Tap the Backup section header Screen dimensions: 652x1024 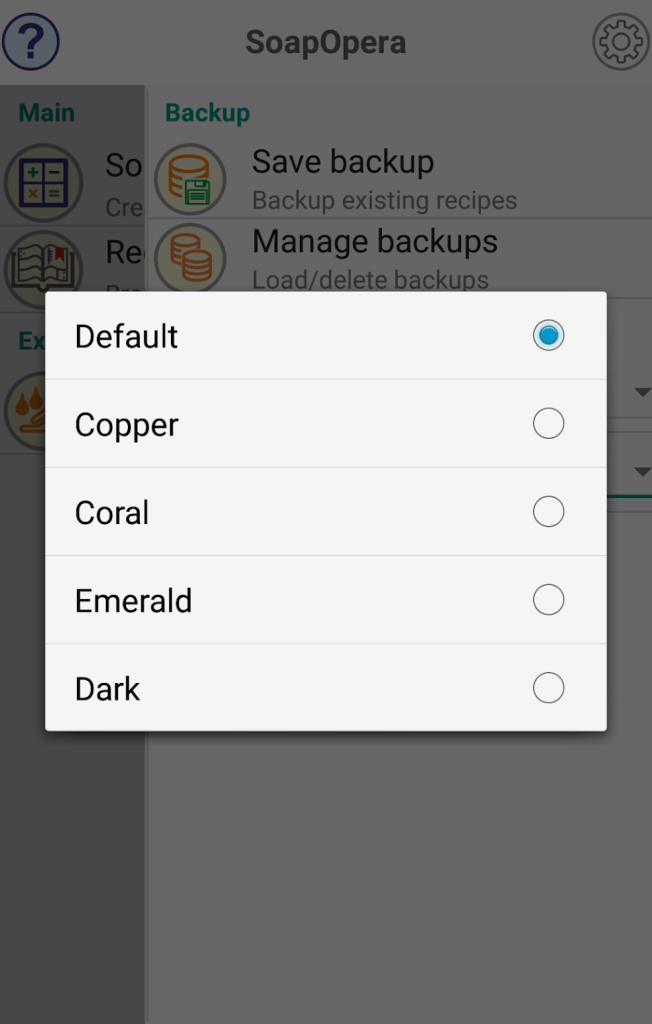(x=207, y=113)
